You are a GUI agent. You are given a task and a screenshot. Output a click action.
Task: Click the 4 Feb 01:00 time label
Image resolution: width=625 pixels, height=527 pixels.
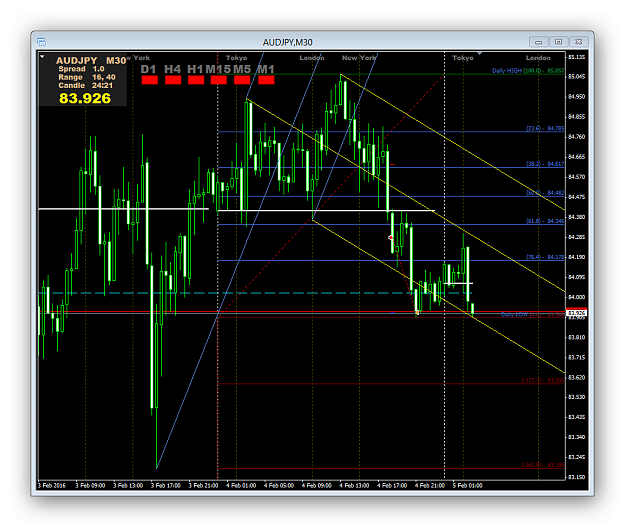click(241, 486)
